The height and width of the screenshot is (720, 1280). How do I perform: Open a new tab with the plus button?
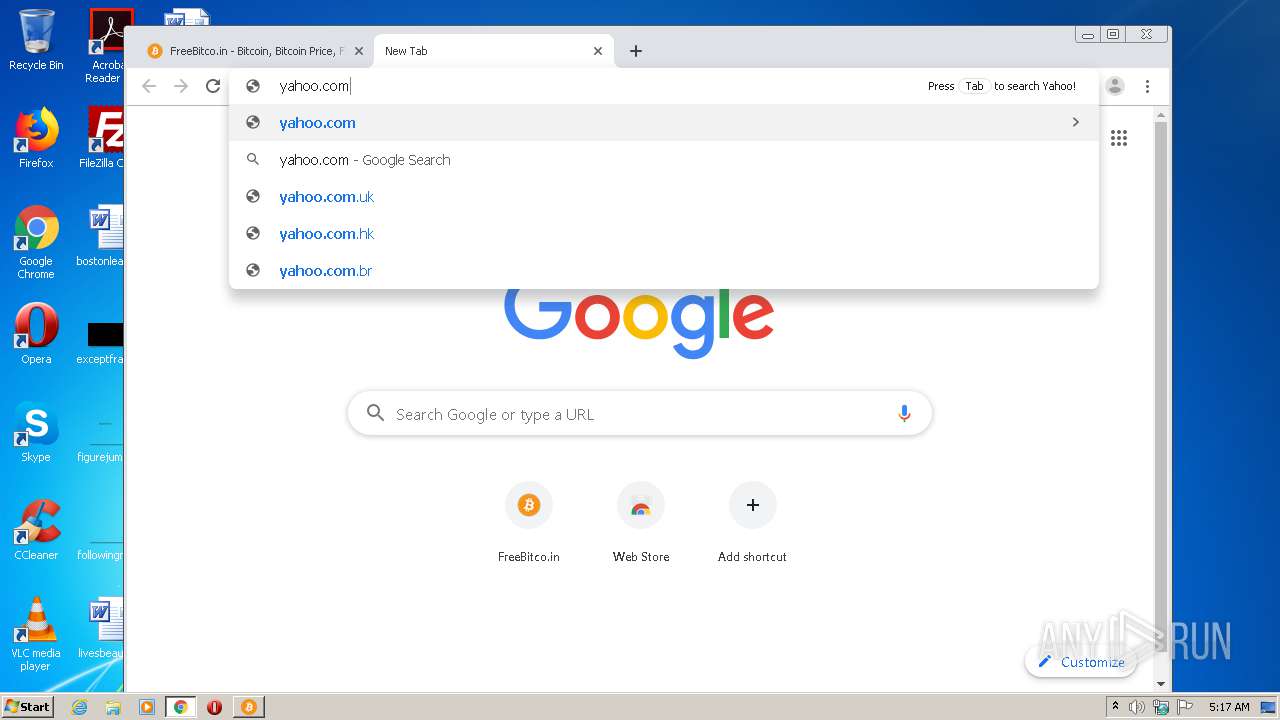click(x=636, y=51)
